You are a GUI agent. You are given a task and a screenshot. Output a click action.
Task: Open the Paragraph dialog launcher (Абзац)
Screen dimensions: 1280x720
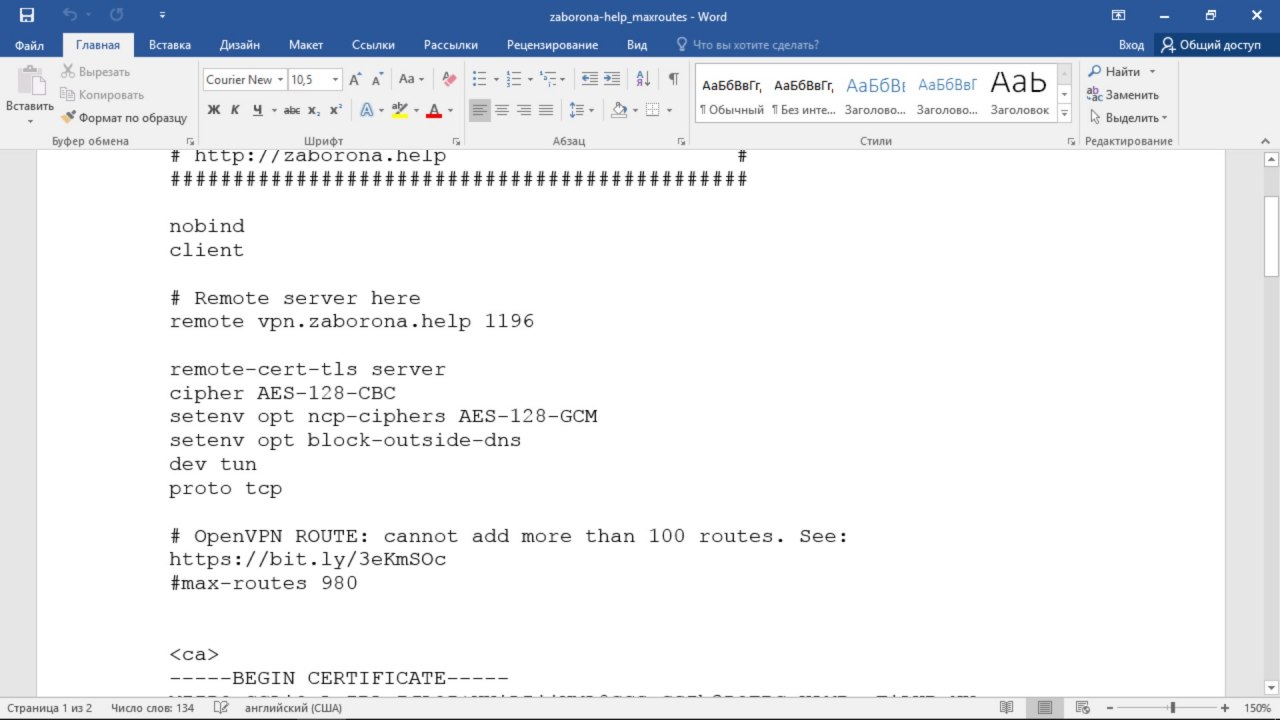click(683, 142)
